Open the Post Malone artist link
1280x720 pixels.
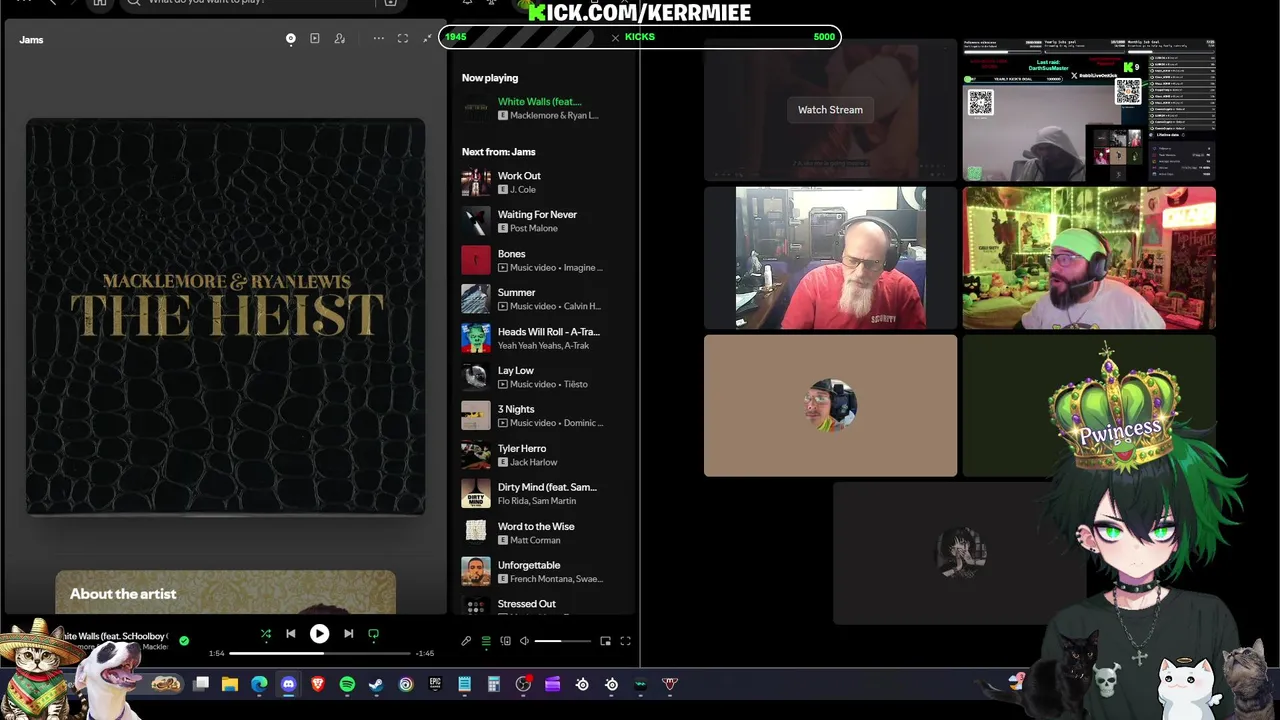(534, 228)
